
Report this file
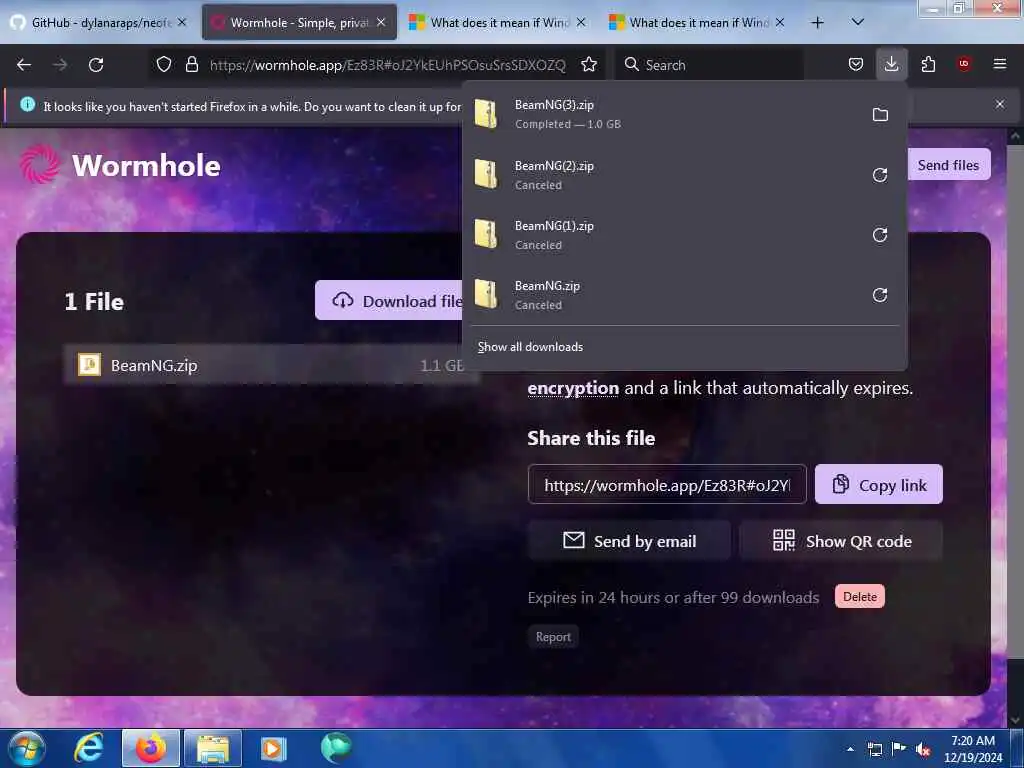(553, 637)
